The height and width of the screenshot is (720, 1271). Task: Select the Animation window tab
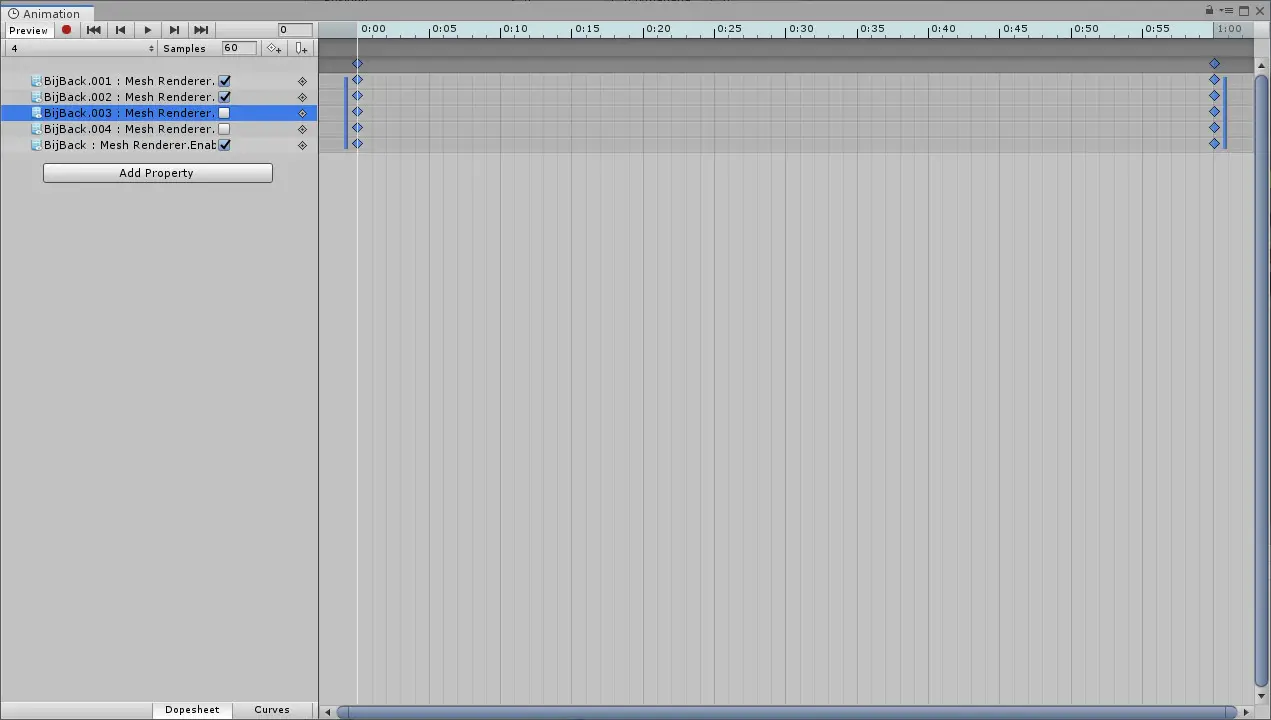pyautogui.click(x=47, y=13)
